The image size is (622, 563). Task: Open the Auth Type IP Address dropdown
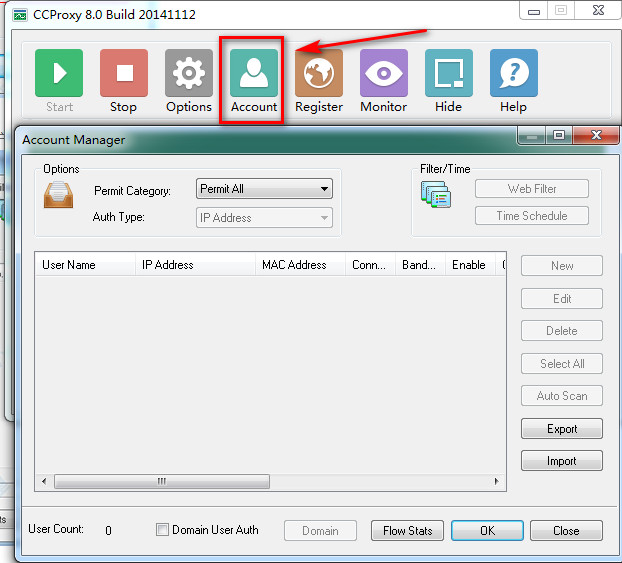(264, 217)
